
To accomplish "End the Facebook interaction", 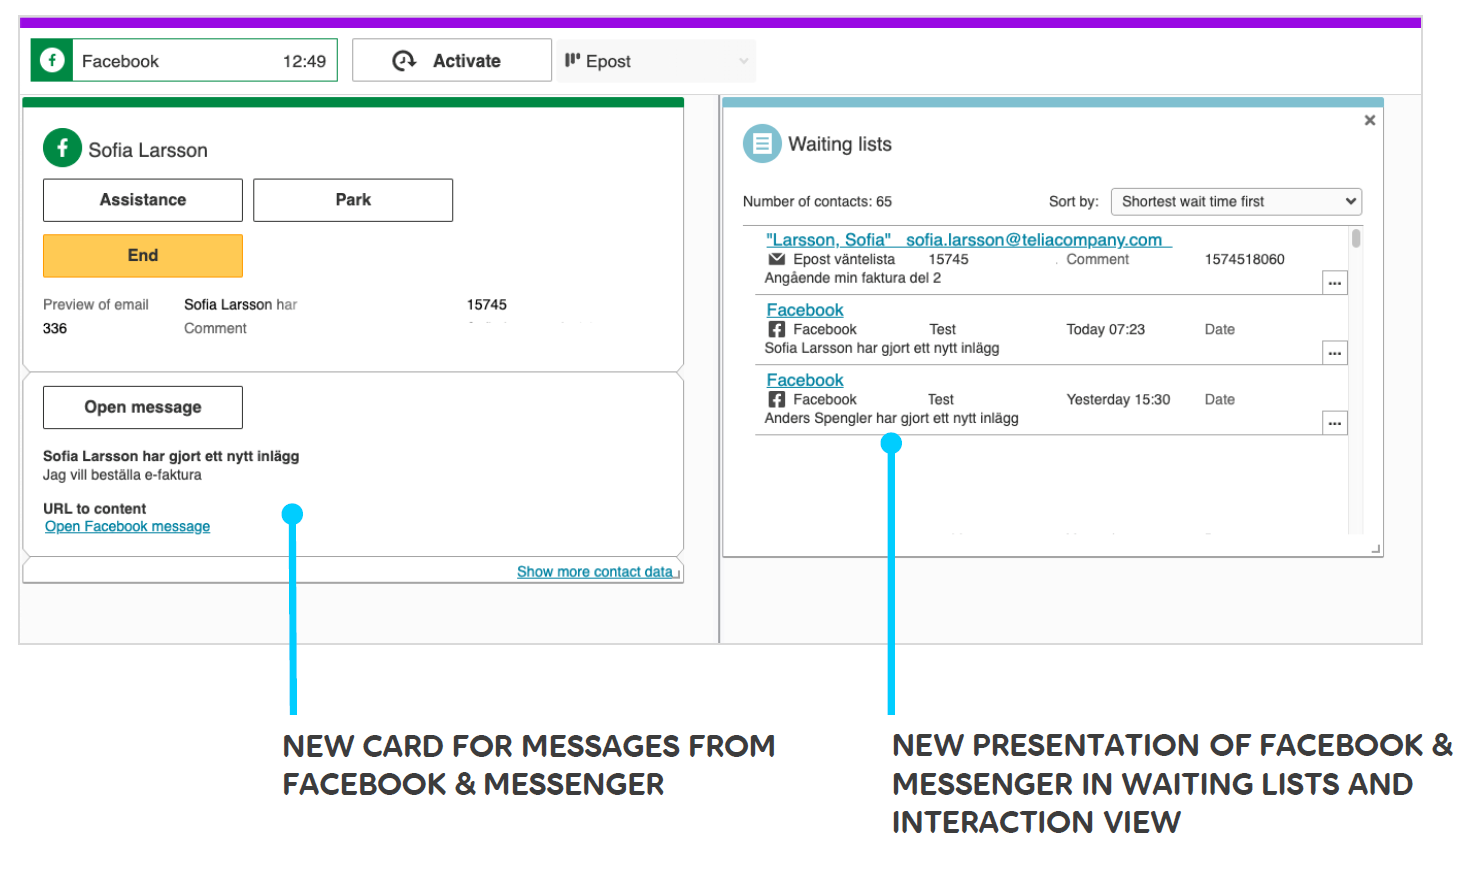I will pyautogui.click(x=143, y=255).
